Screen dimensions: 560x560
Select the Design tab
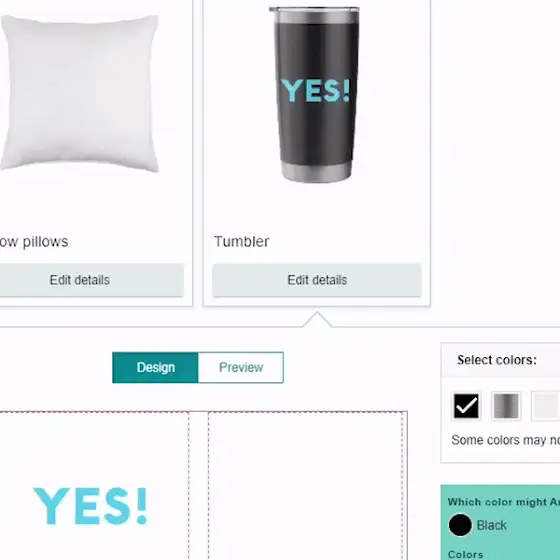tap(155, 368)
